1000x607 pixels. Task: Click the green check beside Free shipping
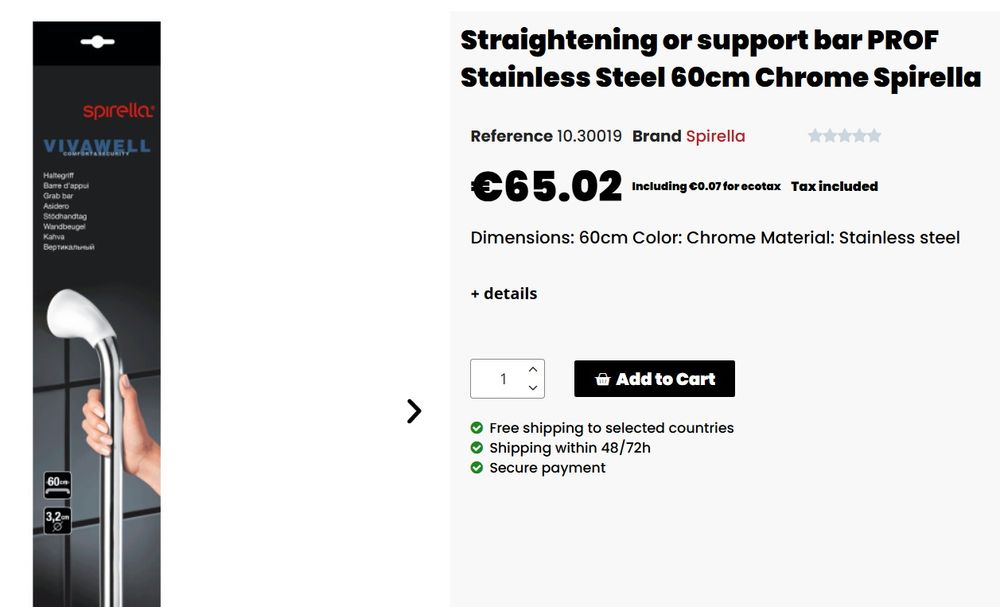coord(477,428)
